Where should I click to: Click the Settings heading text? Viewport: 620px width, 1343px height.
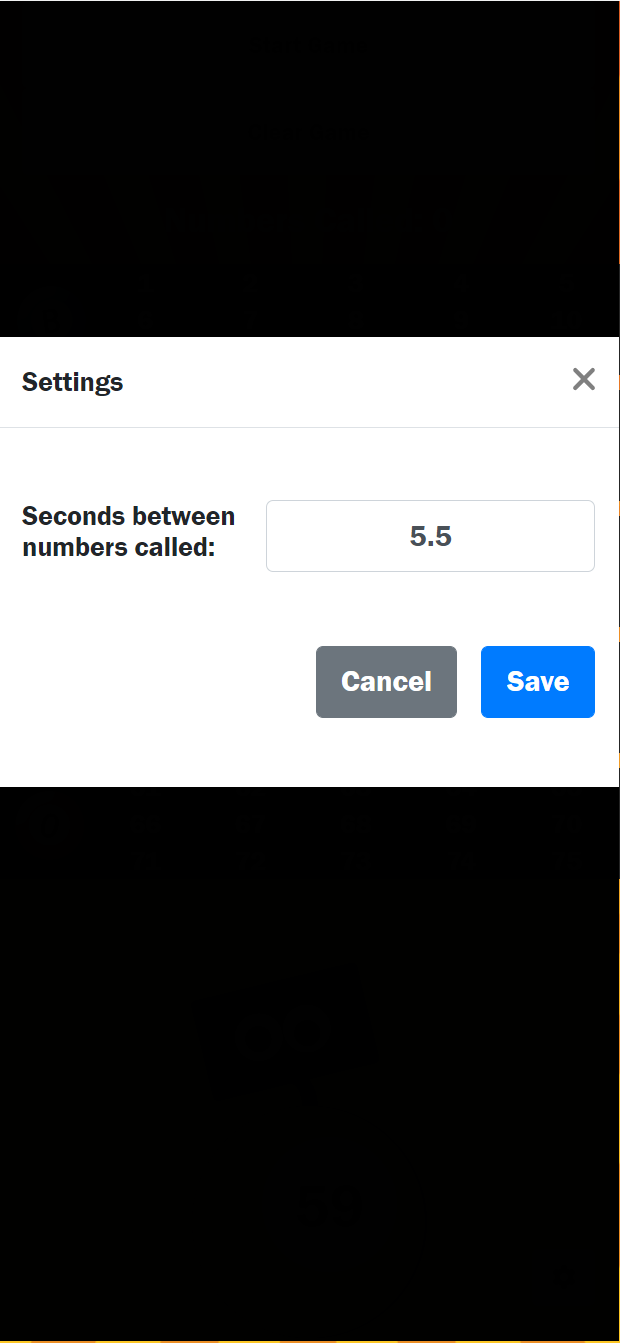pyautogui.click(x=73, y=382)
